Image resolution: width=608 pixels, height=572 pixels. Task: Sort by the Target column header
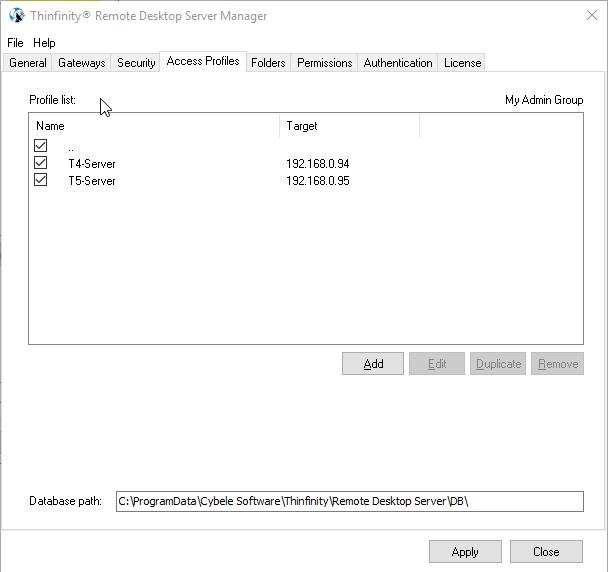point(349,126)
